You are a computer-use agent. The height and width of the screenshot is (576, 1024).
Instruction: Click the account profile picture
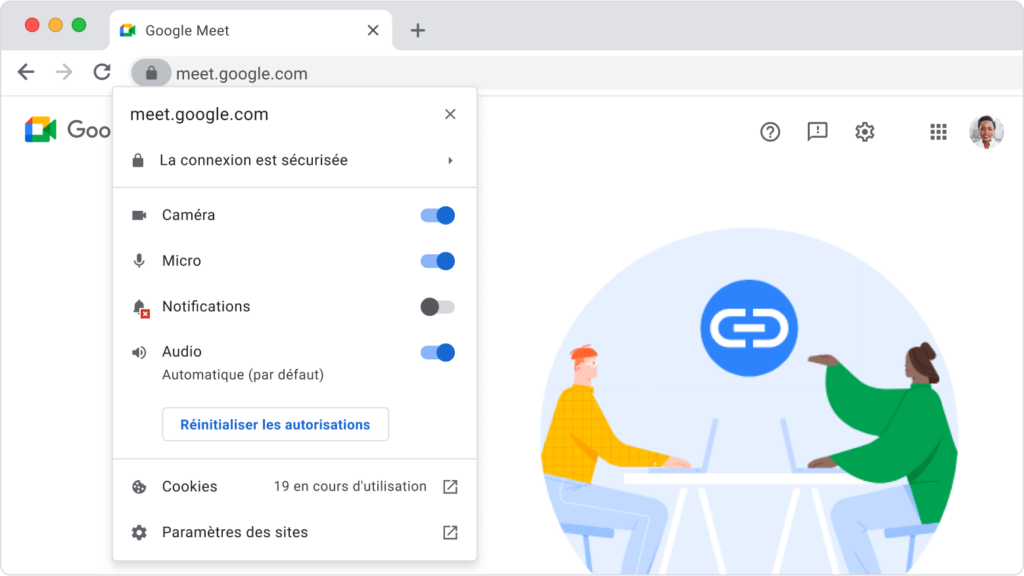click(986, 131)
